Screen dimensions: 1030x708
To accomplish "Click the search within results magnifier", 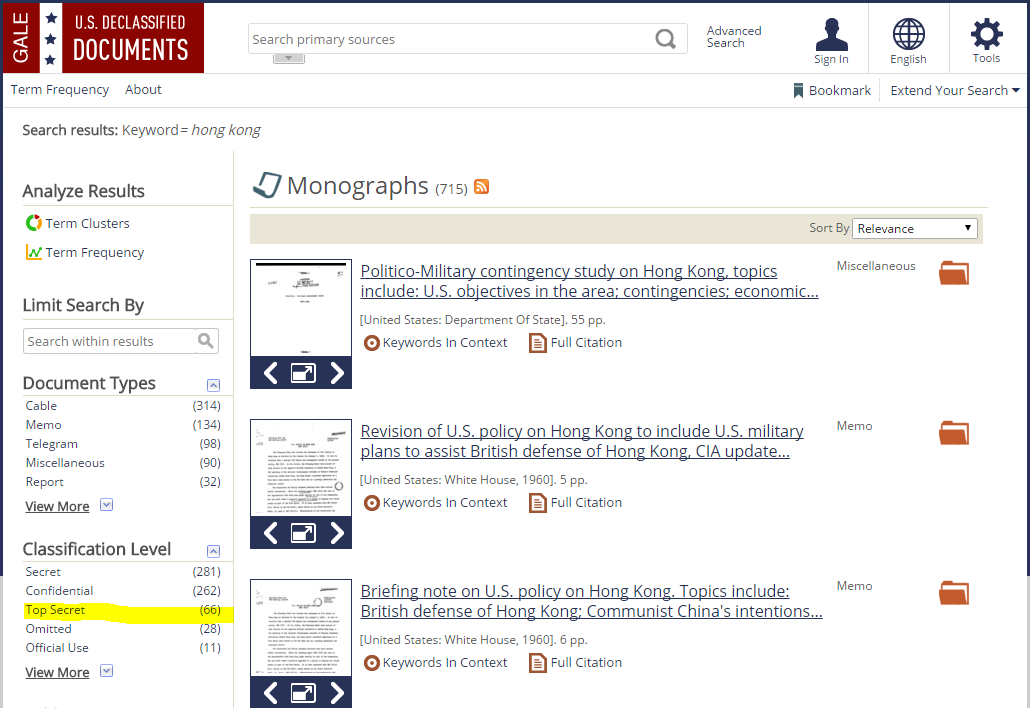I will click(206, 341).
